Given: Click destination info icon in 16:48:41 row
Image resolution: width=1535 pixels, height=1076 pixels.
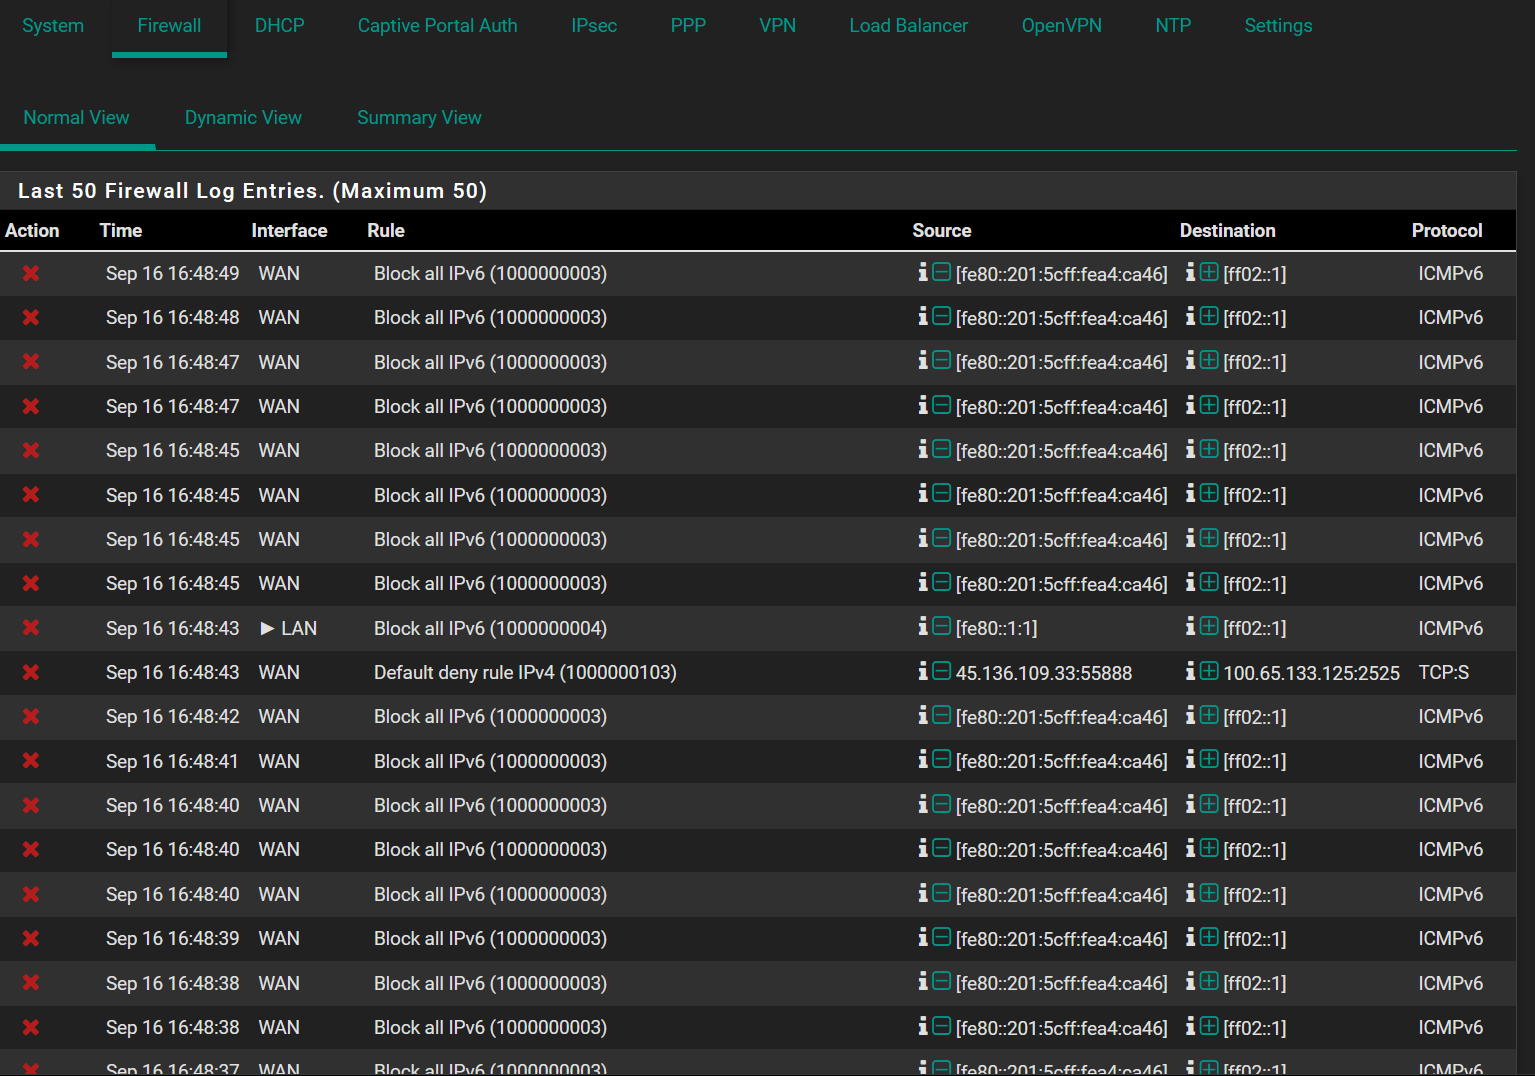Looking at the screenshot, I should (1191, 759).
